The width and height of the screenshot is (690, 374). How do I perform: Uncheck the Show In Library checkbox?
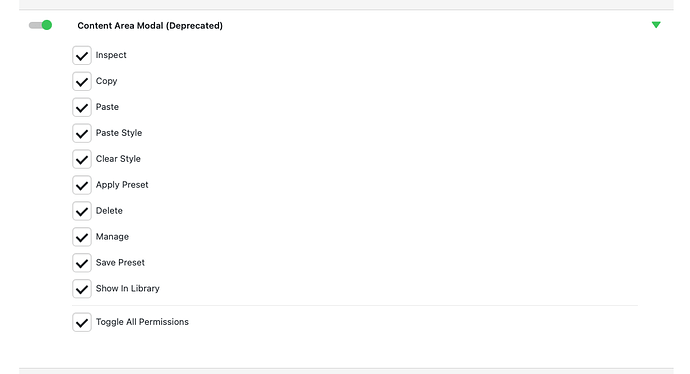pos(82,289)
